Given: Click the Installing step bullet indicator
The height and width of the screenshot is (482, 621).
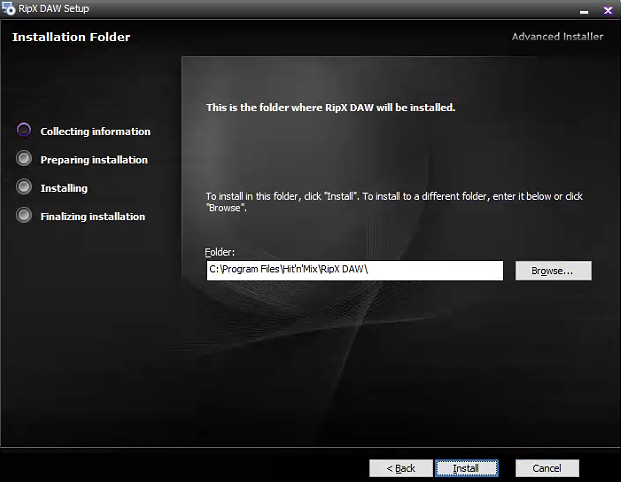Looking at the screenshot, I should tap(24, 187).
